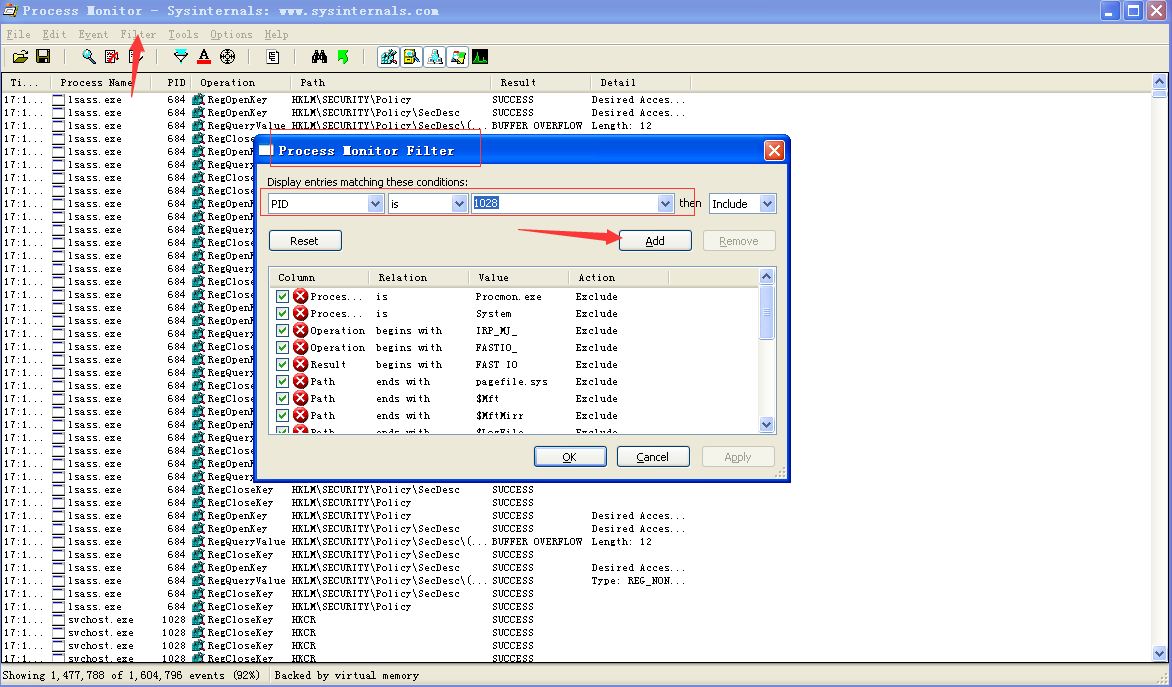This screenshot has height=687, width=1172.
Task: Click the Operation column header in the main window
Action: tap(241, 82)
